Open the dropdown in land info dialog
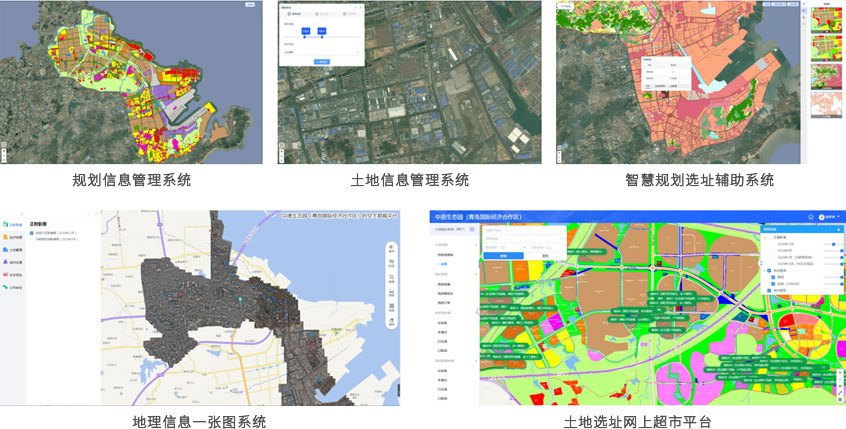The image size is (846, 429). coord(320,51)
